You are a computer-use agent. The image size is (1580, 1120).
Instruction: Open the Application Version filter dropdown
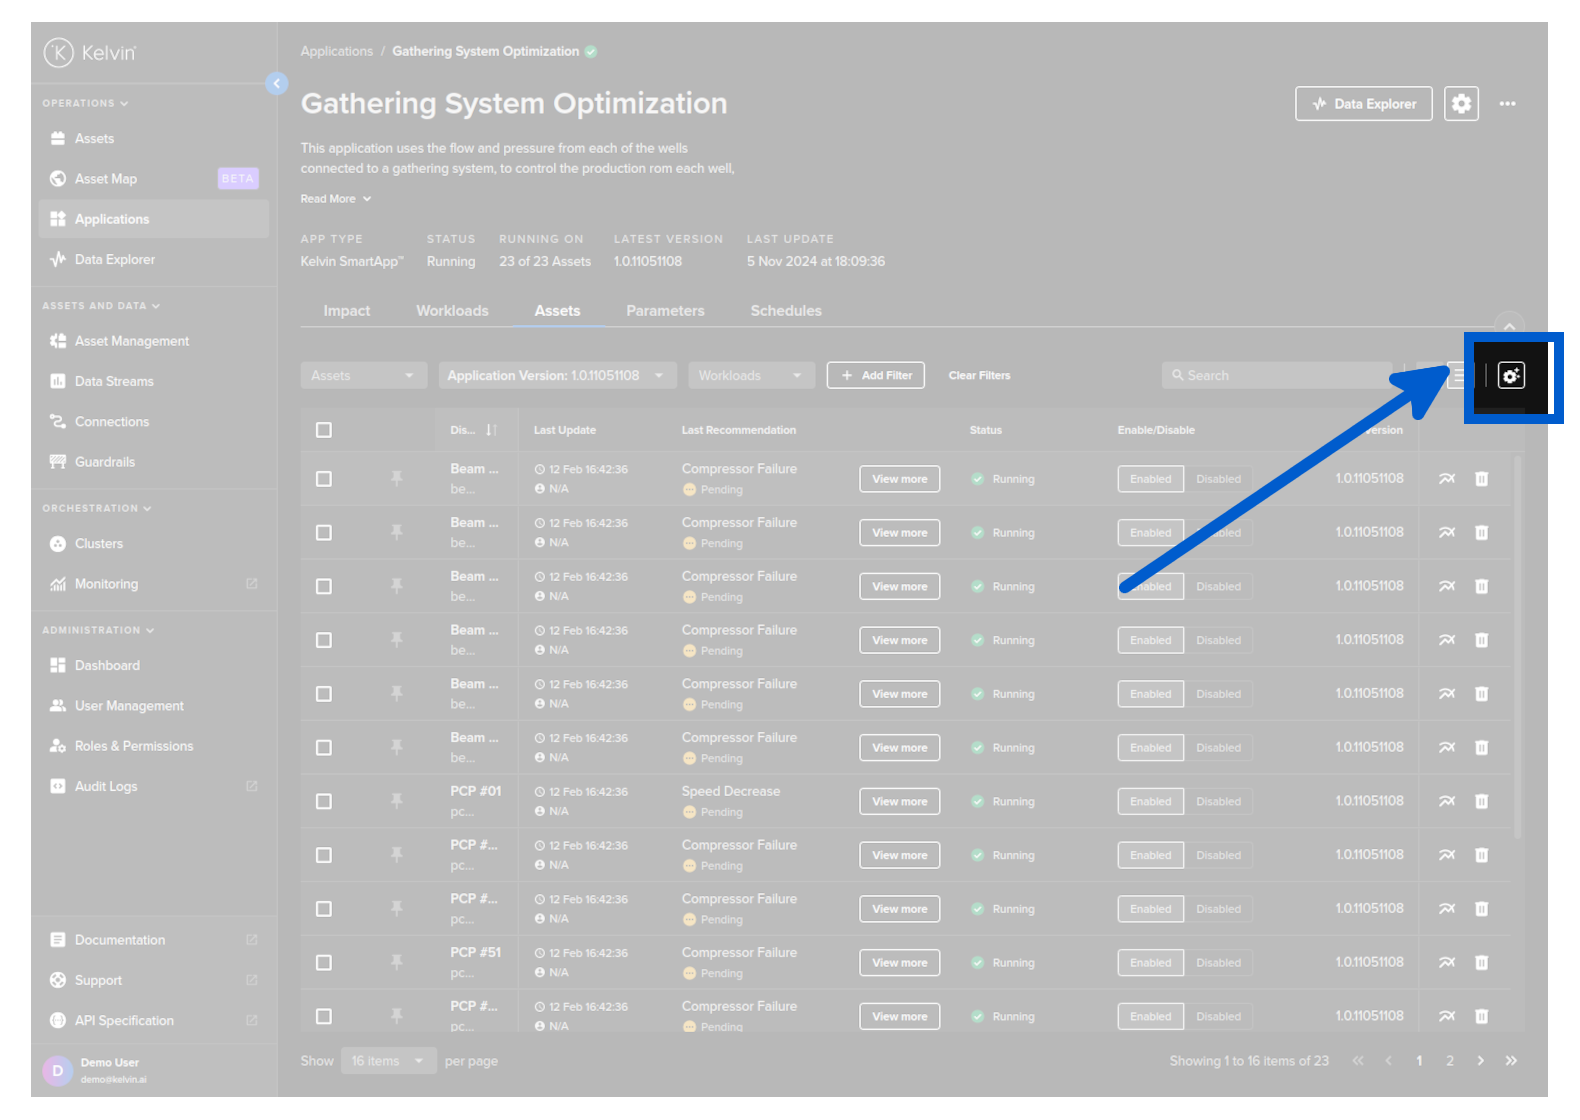tap(556, 376)
